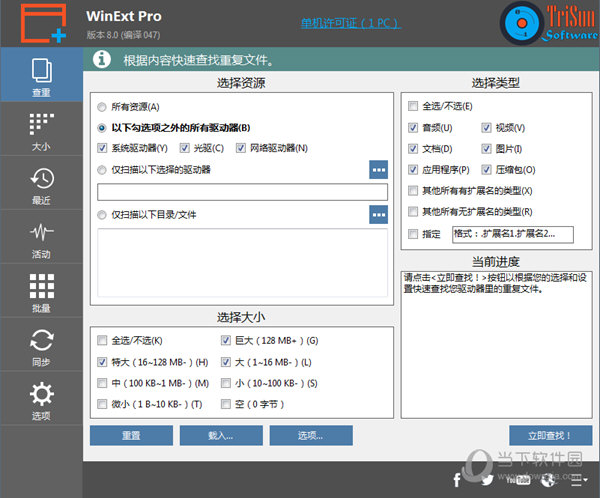Screen dimensions: 600x498
Task: Enable 其他所有无扩展名的类型(R) checkbox
Action: point(413,211)
